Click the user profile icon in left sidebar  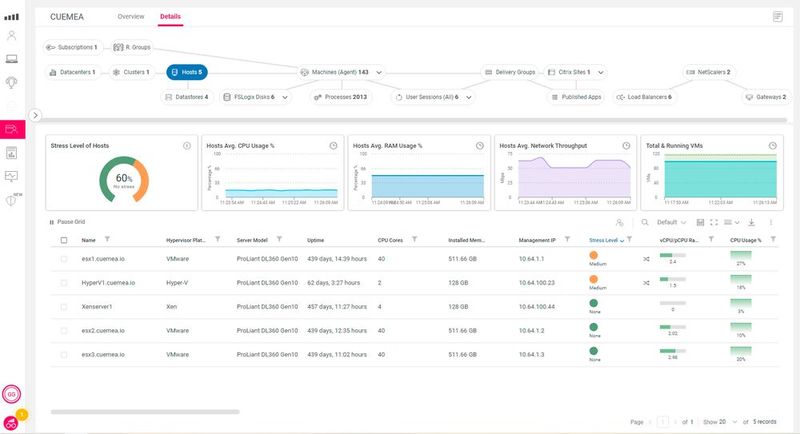(x=13, y=36)
